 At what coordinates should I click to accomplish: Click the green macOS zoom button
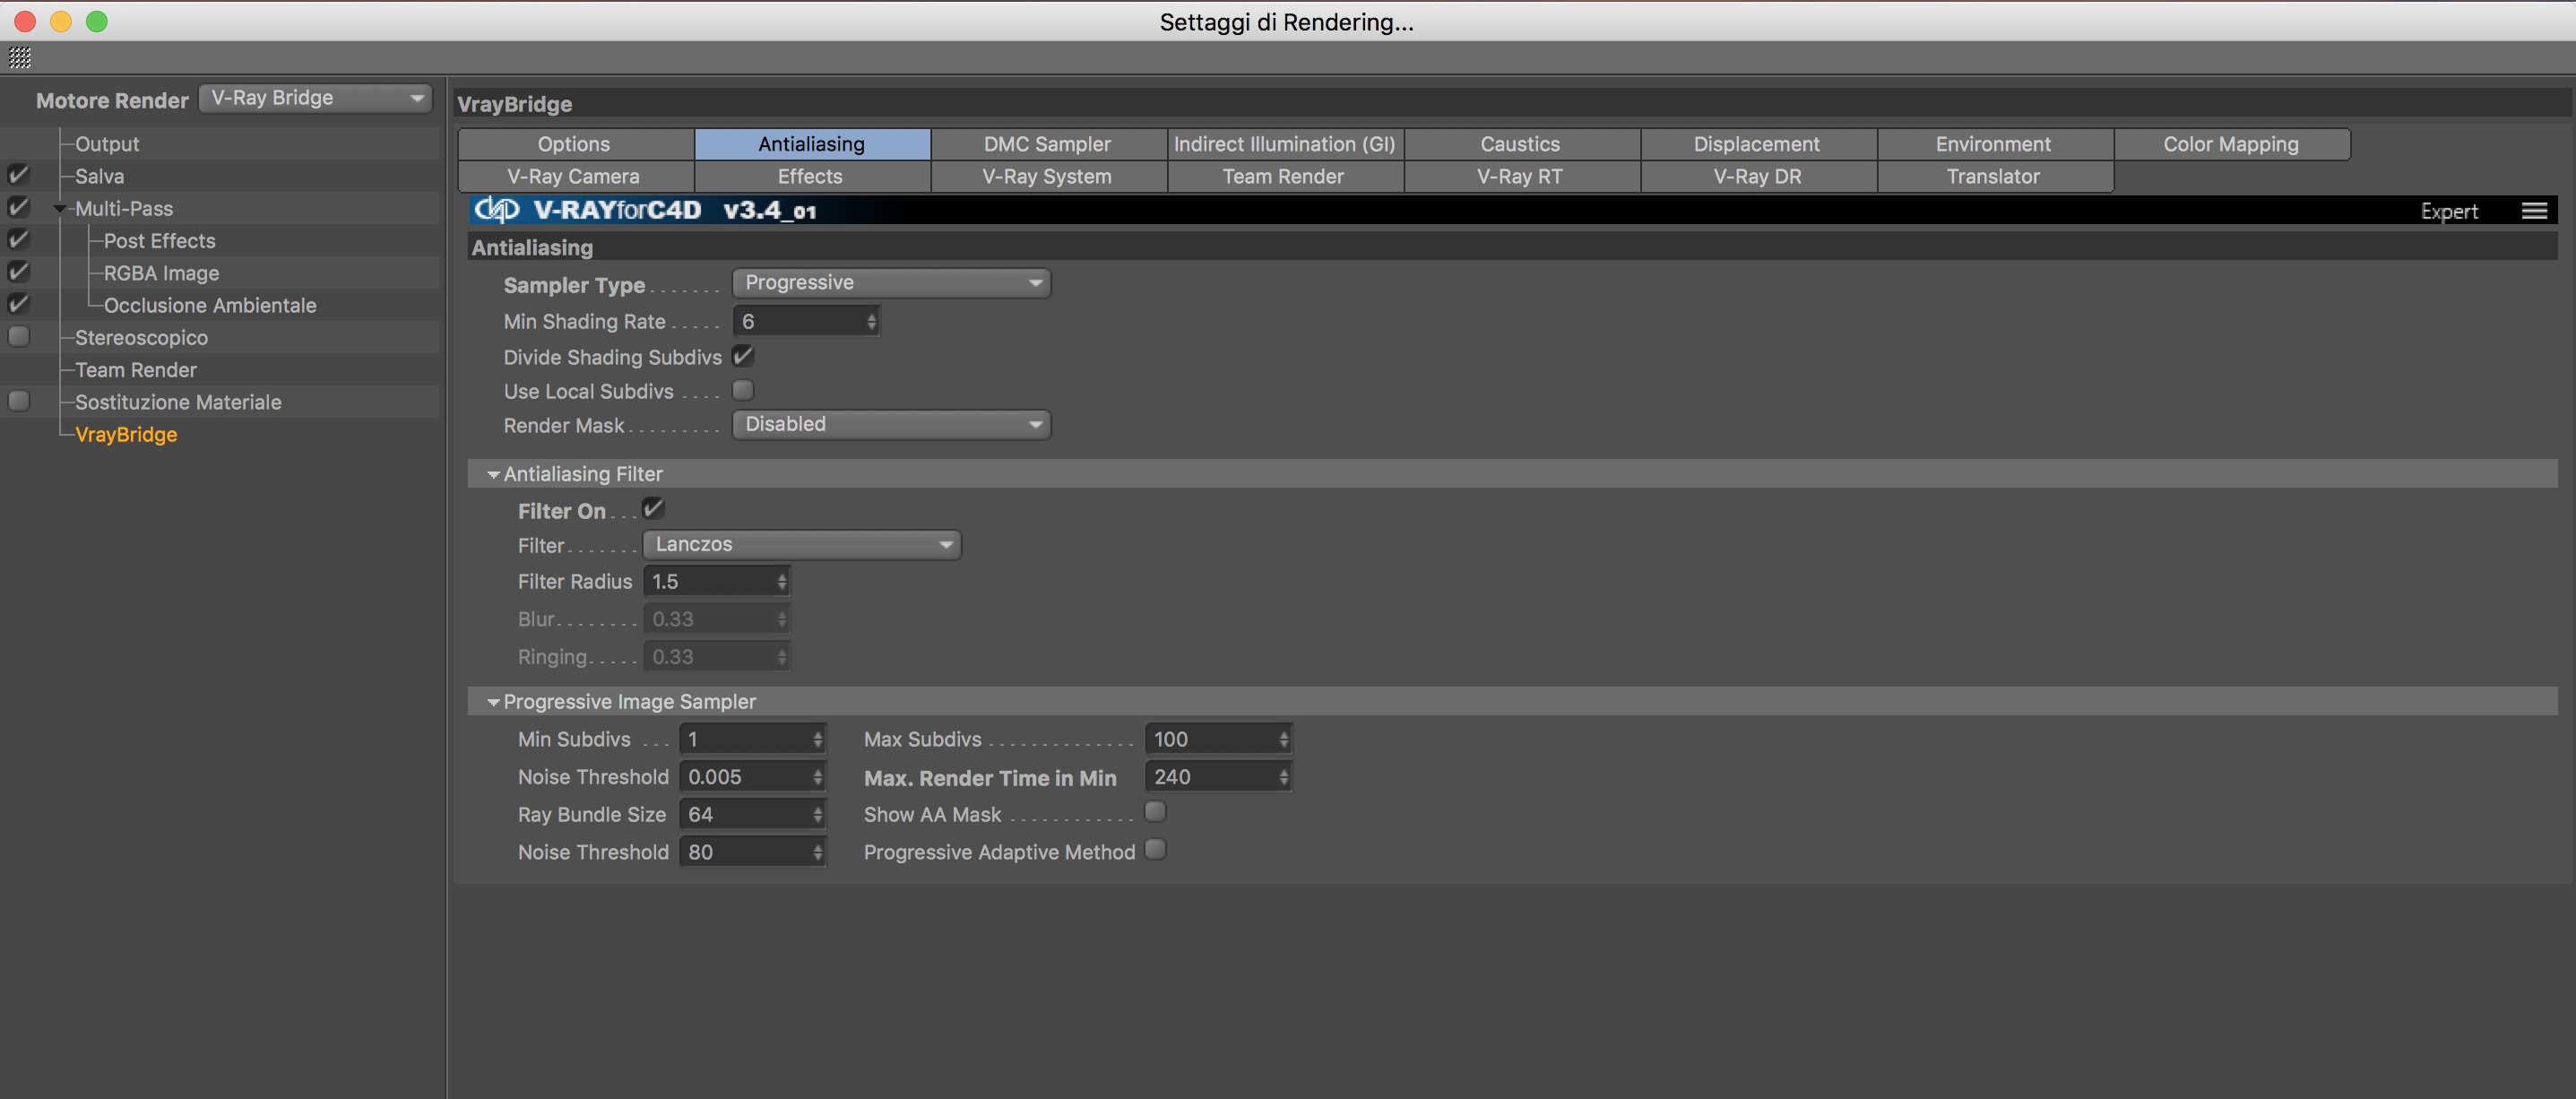point(97,21)
